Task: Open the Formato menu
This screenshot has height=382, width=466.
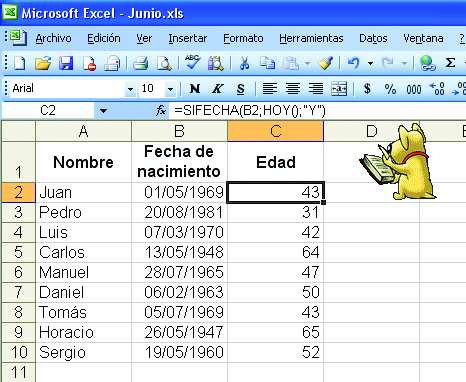Action: pyautogui.click(x=243, y=38)
